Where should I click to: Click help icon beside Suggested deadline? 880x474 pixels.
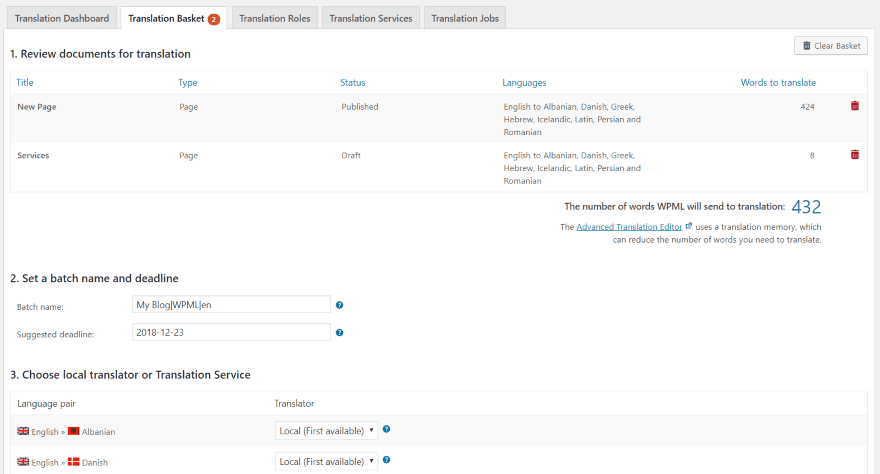click(x=340, y=333)
